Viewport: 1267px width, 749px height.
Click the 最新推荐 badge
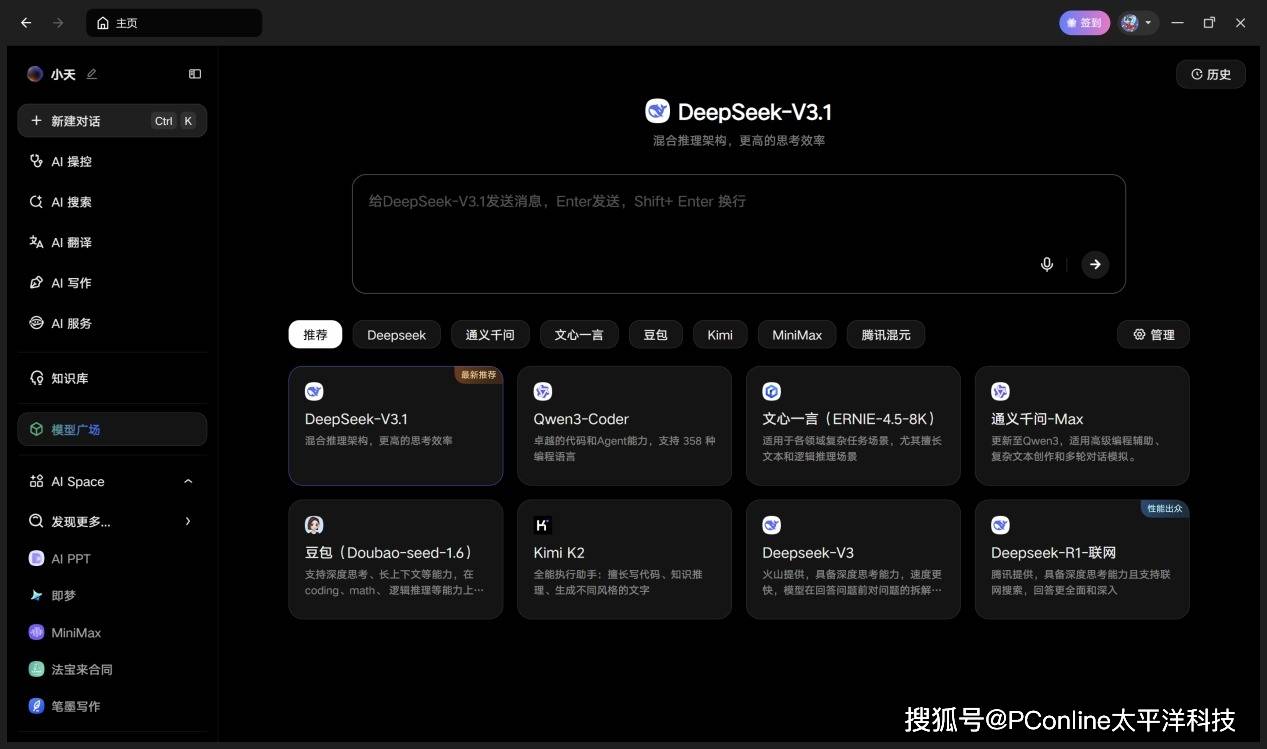coord(478,375)
